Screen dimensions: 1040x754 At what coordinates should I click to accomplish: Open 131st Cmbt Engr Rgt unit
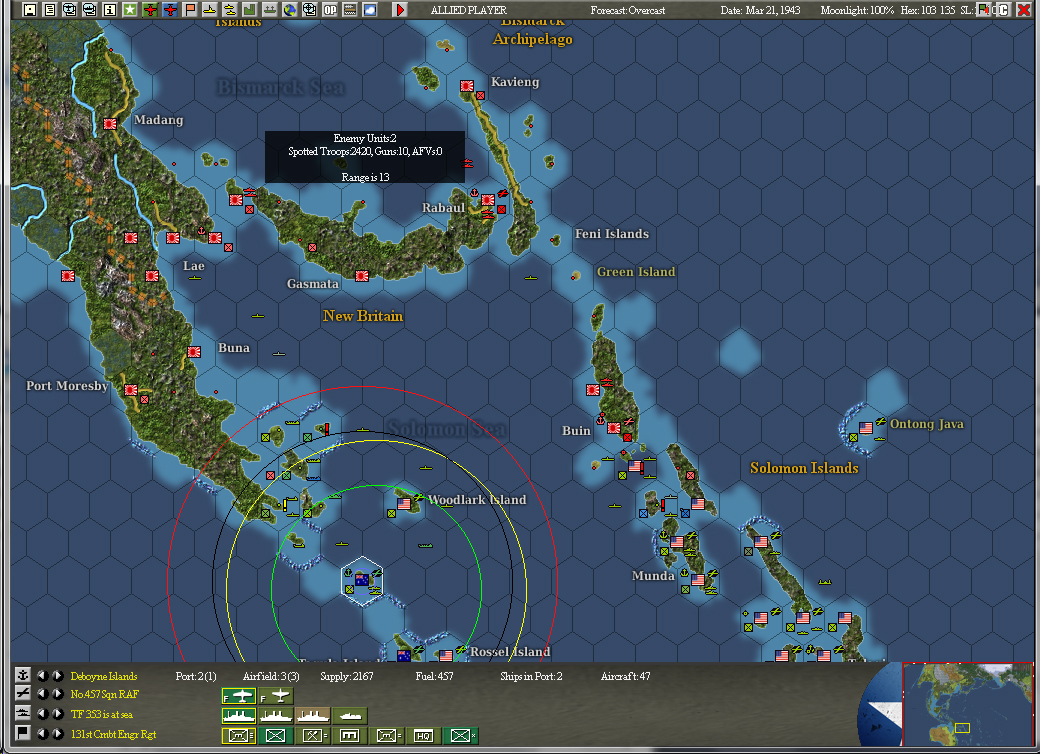tap(113, 735)
